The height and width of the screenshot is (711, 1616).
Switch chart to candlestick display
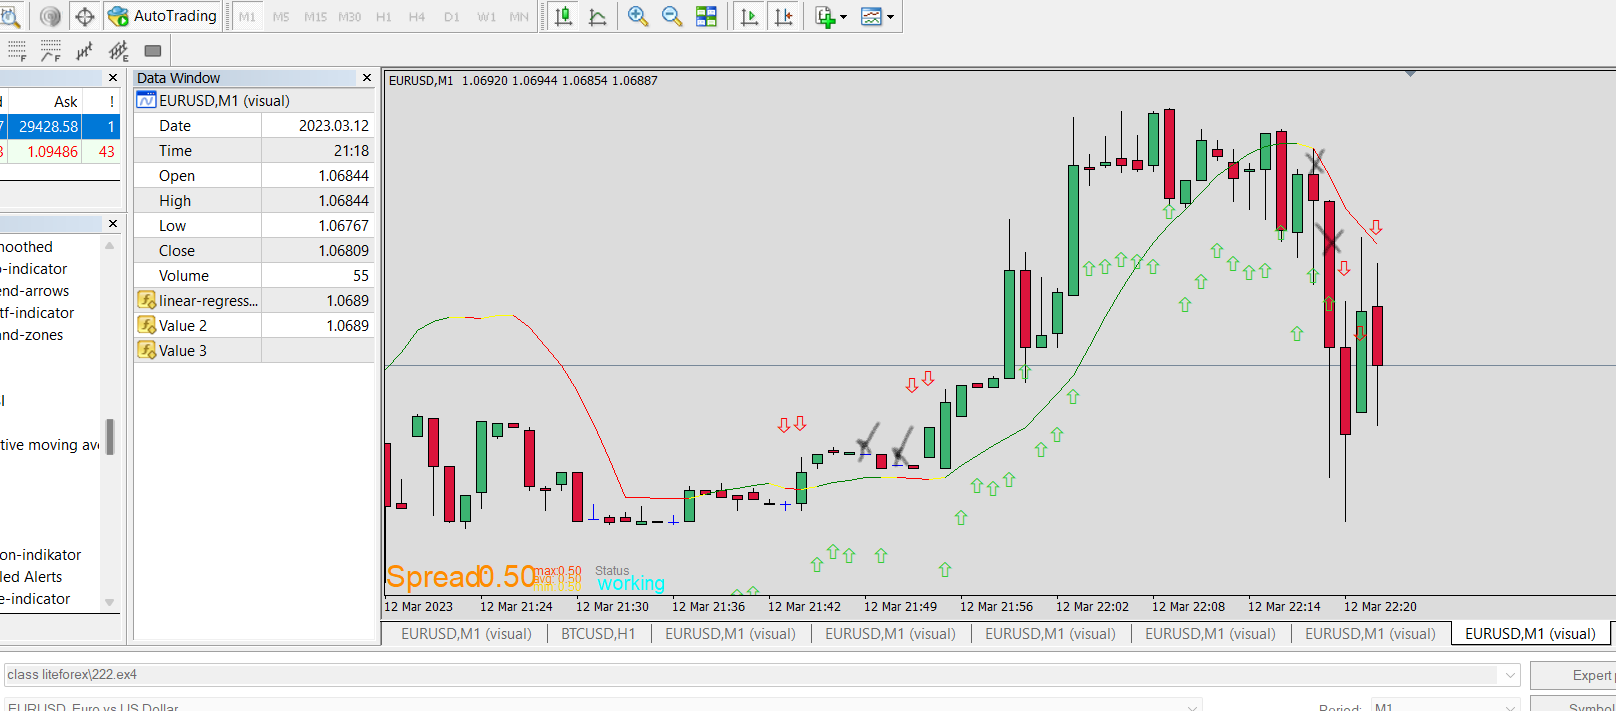pos(564,16)
